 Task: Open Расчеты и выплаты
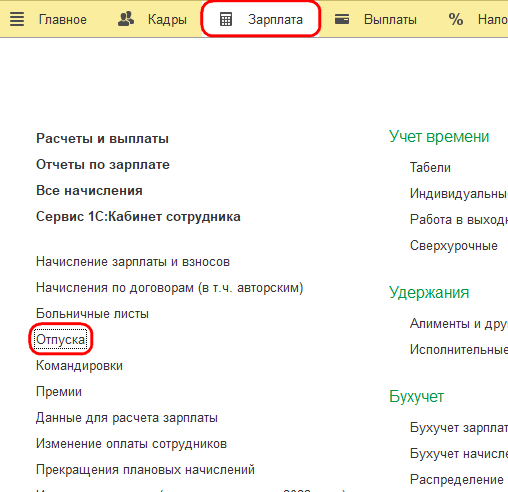pyautogui.click(x=102, y=139)
